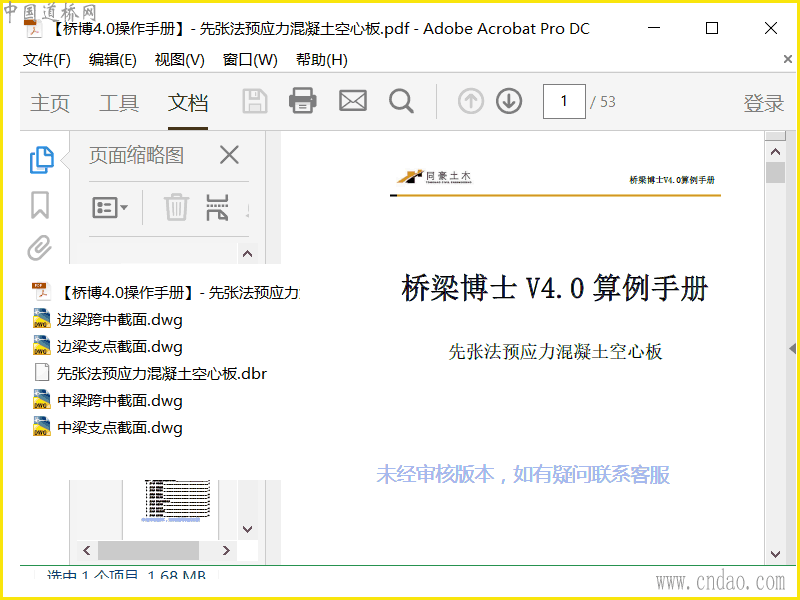Open the 窗口(W) menu
Viewport: 800px width, 600px height.
250,60
